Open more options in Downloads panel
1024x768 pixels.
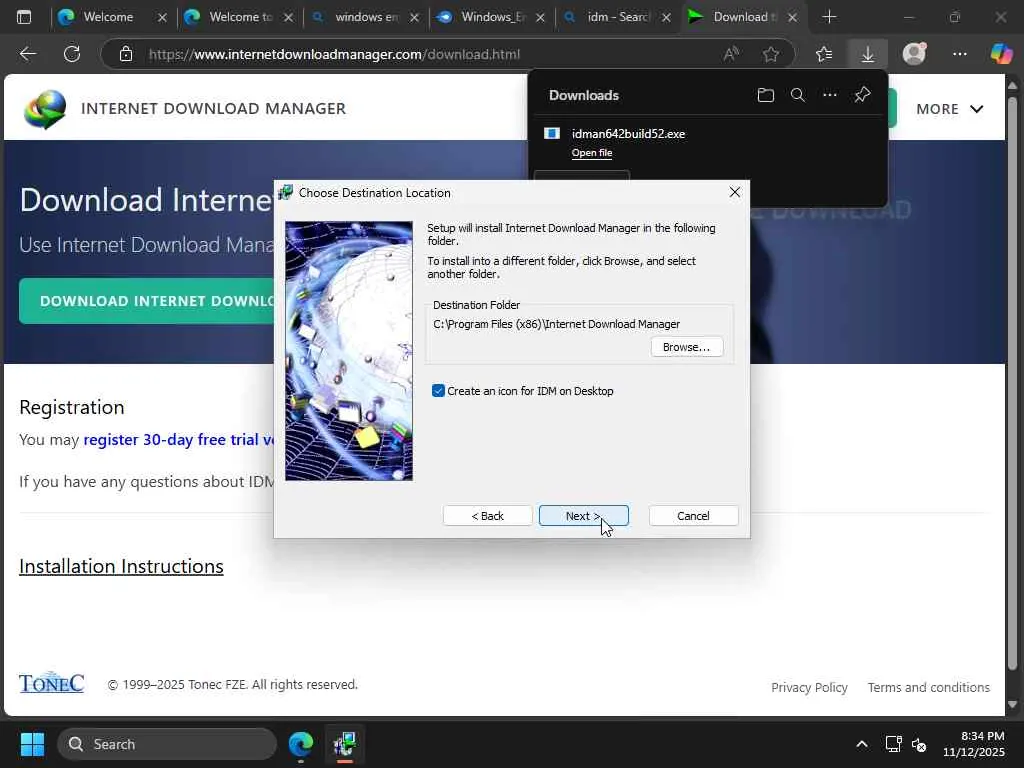coord(829,95)
